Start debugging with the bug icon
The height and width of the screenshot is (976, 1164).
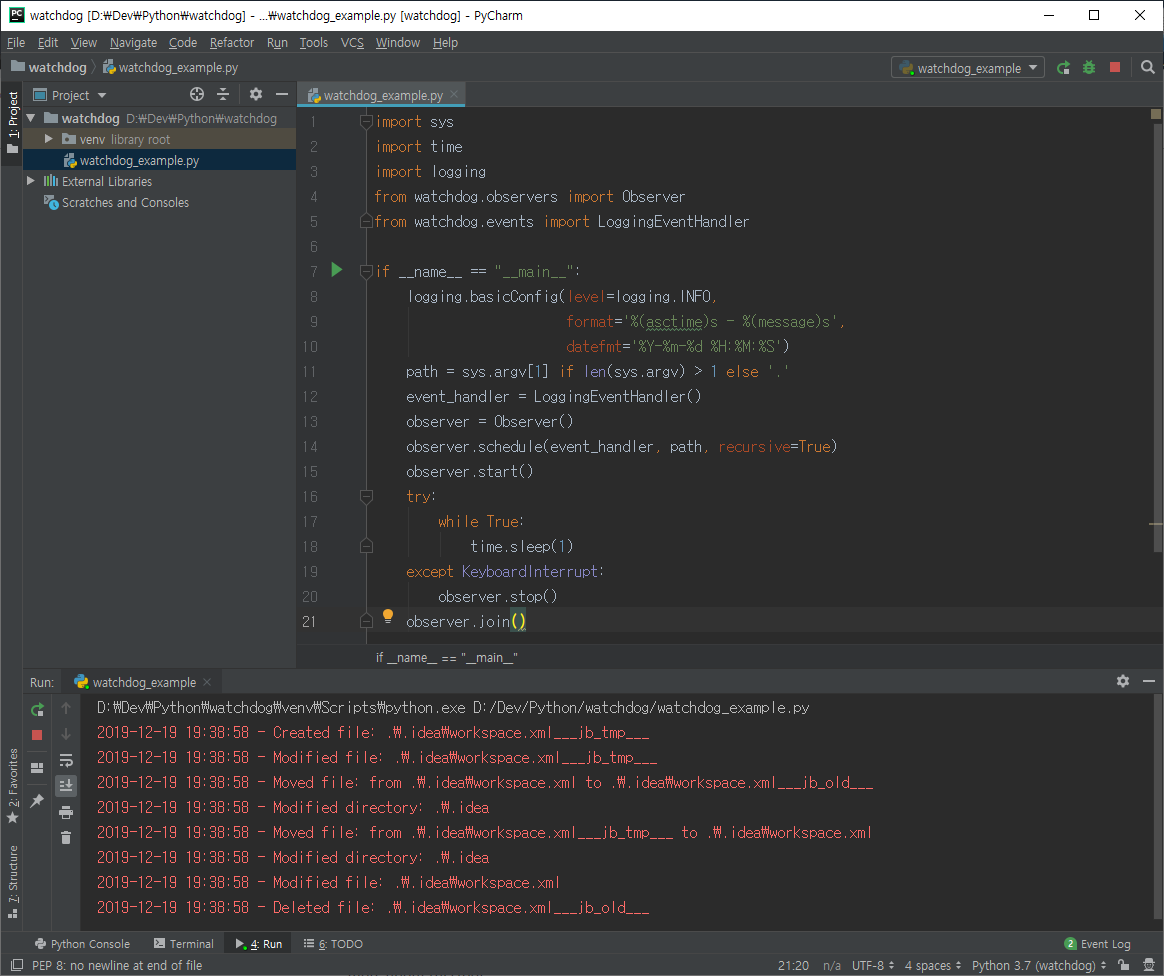(x=1088, y=68)
